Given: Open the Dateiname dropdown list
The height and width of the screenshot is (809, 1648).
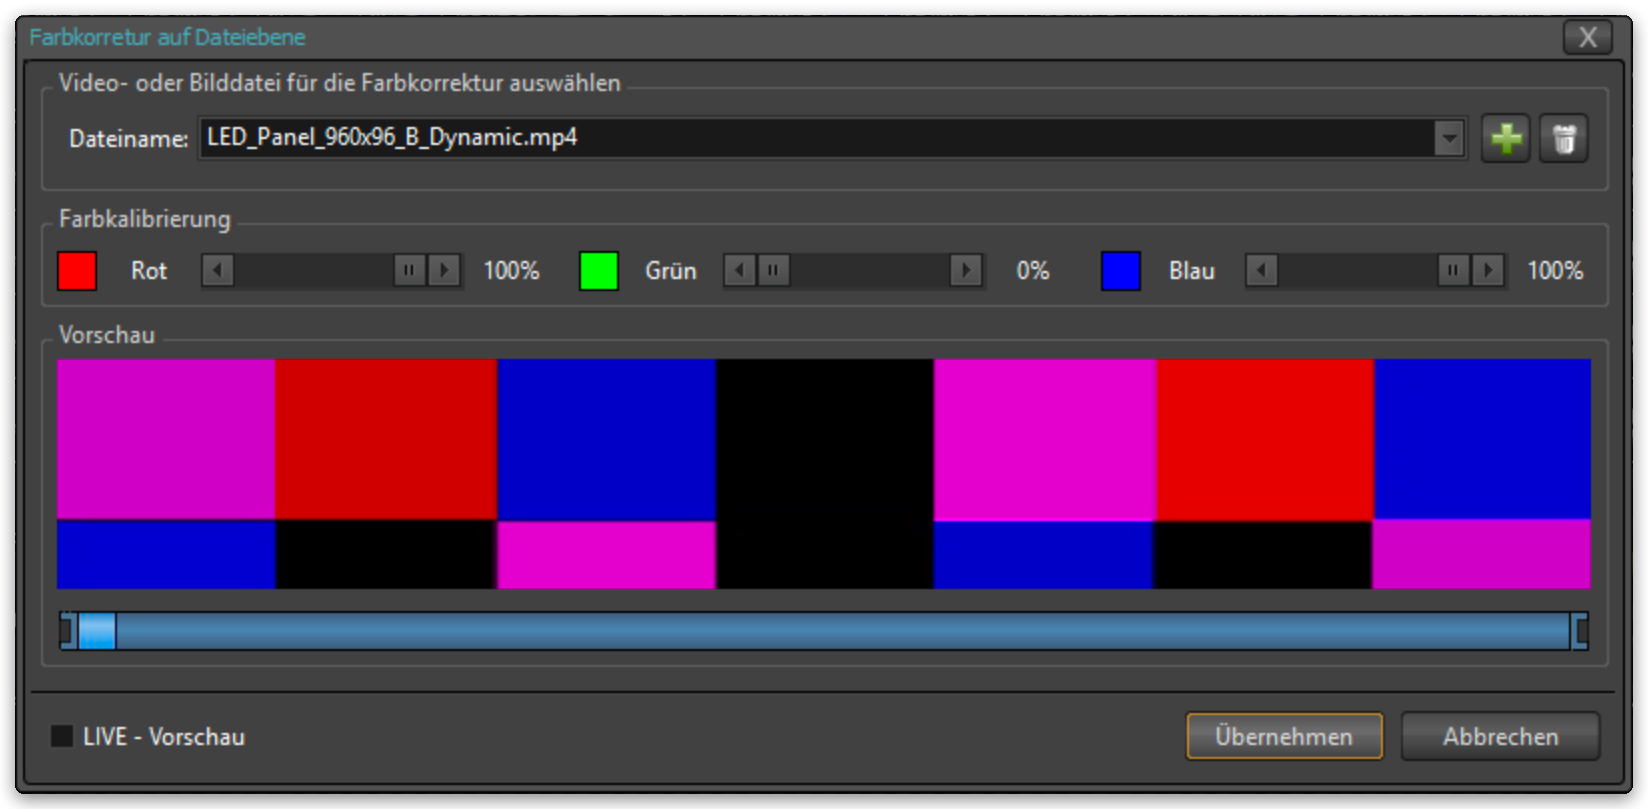Looking at the screenshot, I should coord(1449,138).
